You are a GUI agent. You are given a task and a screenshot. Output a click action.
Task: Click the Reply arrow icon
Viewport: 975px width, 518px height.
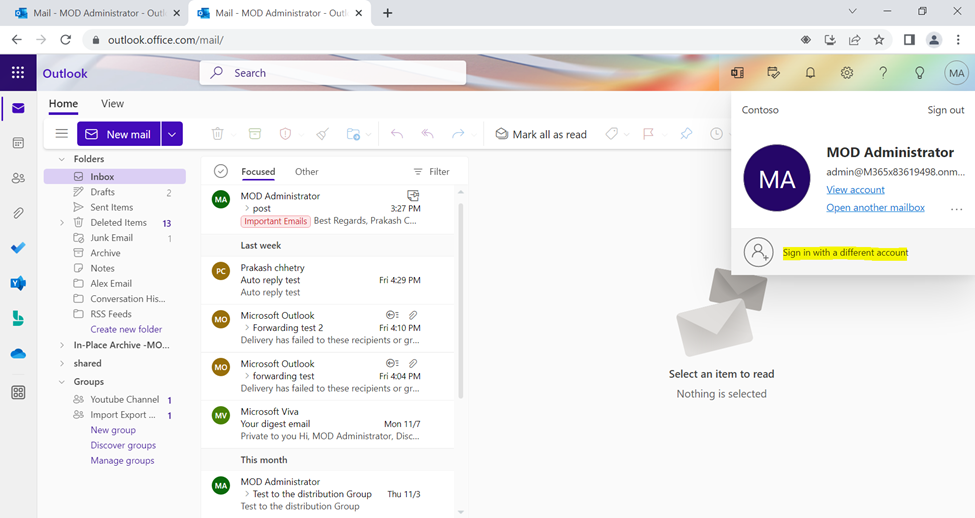397,134
